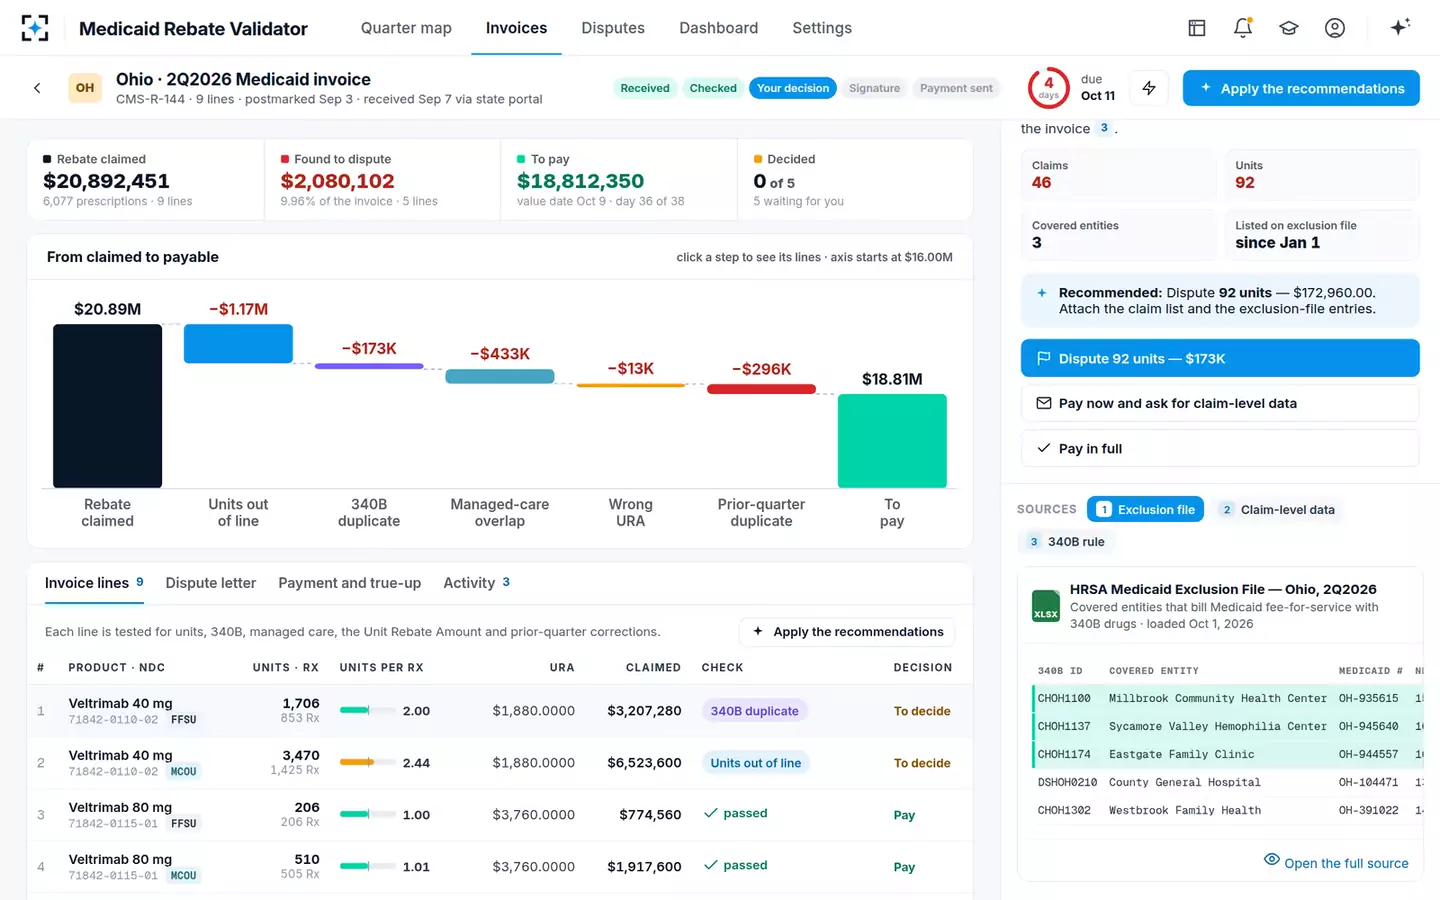Click the Signature stage pill
The width and height of the screenshot is (1440, 900).
[874, 88]
